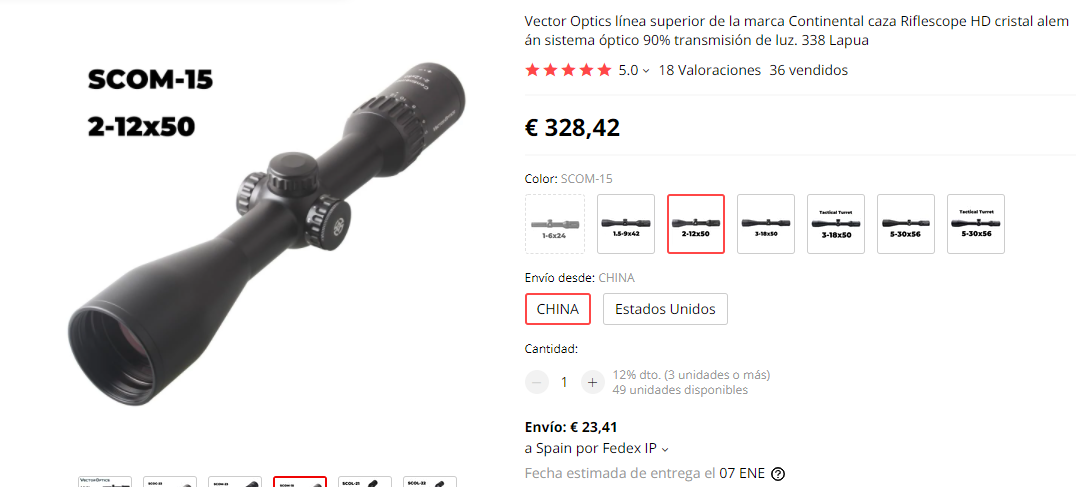Set shipping origin to Estados Unidos

(665, 309)
